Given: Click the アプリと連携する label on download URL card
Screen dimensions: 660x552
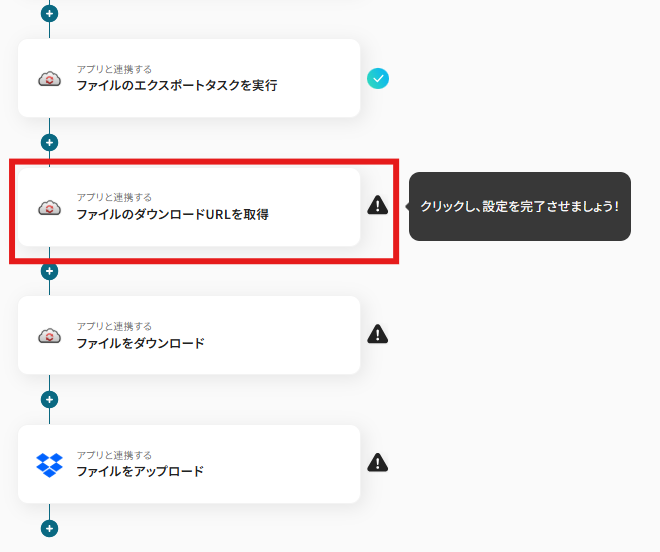Looking at the screenshot, I should (x=114, y=197).
